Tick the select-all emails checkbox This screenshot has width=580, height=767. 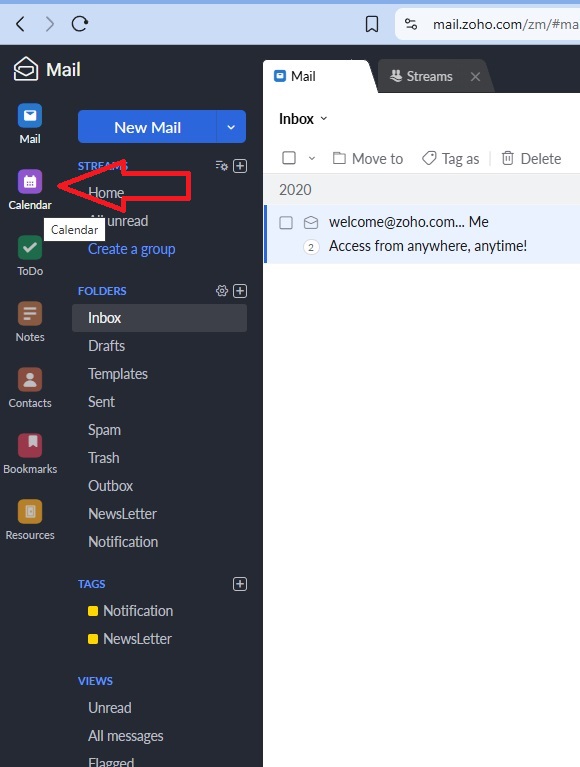coord(289,158)
